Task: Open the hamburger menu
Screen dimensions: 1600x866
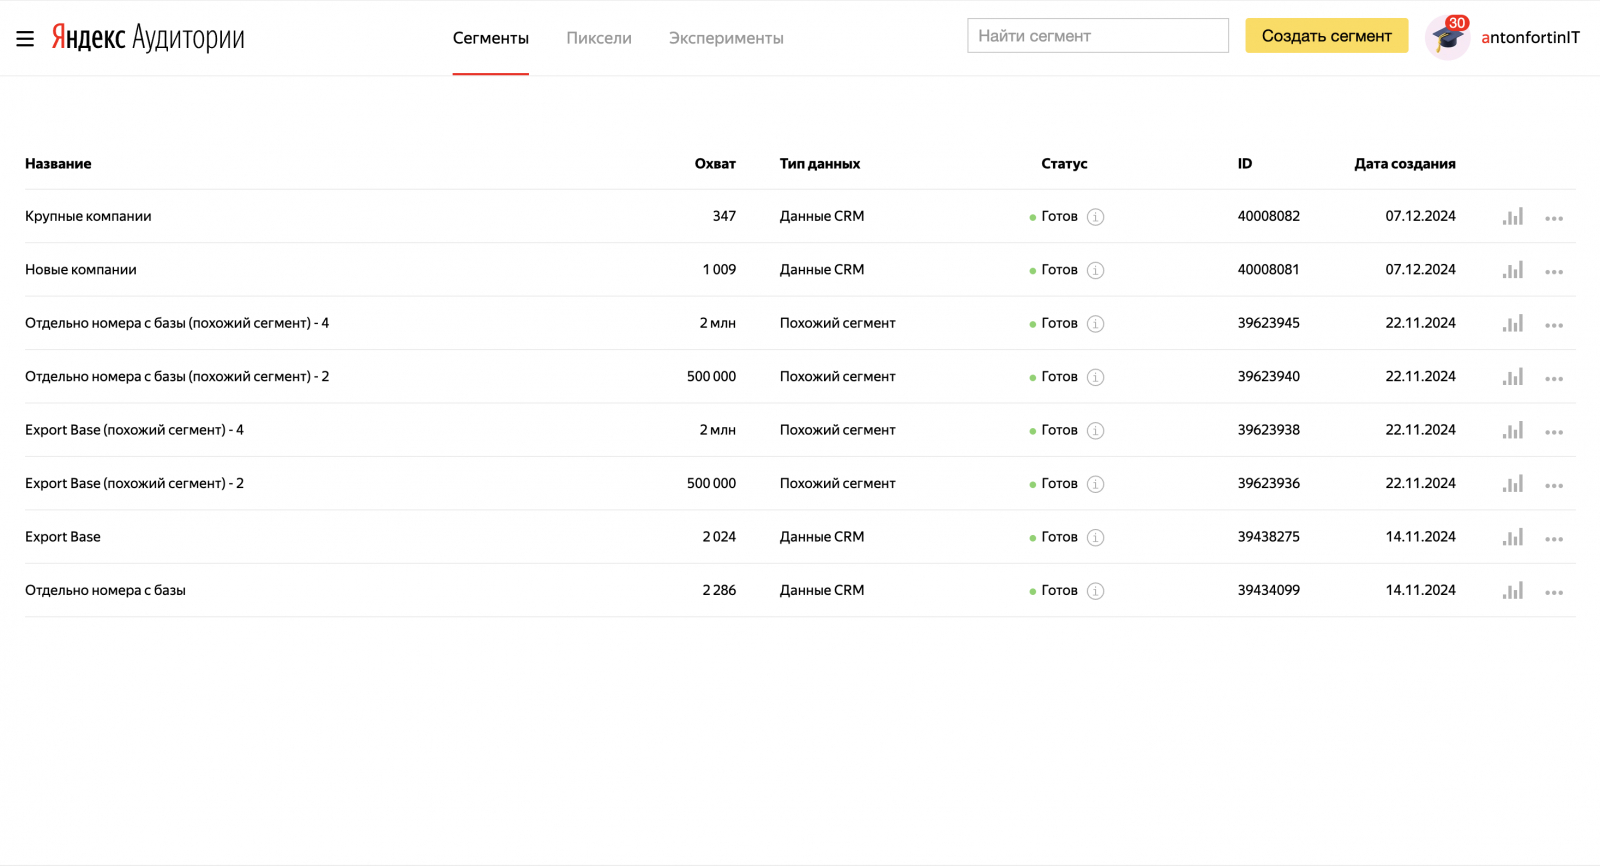Action: 25,38
